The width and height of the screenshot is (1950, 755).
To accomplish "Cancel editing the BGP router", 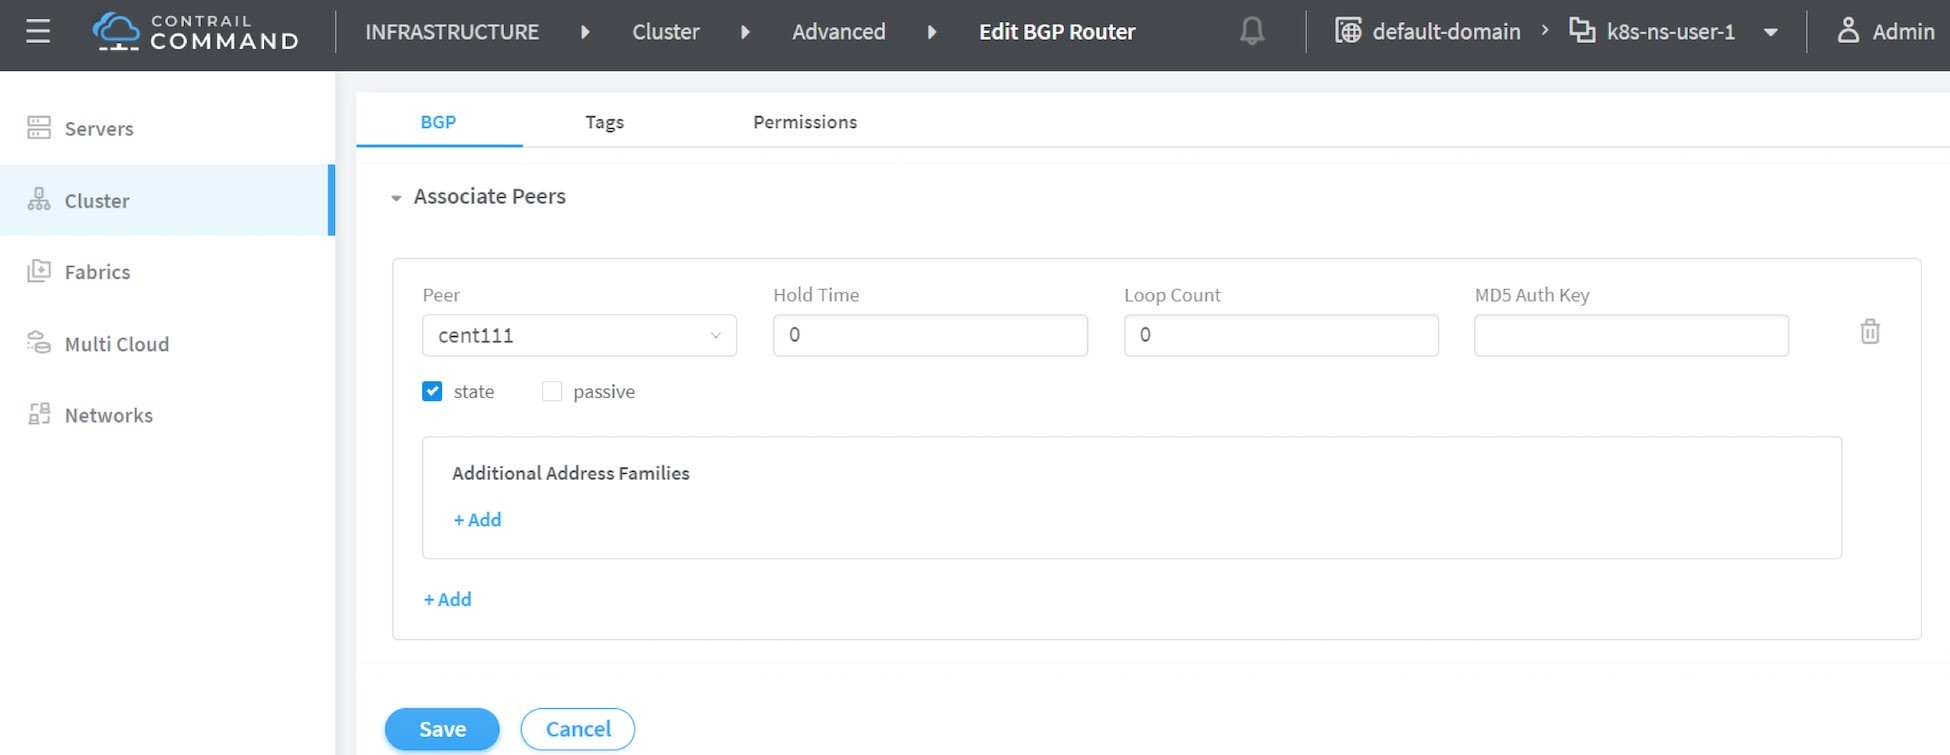I will (x=578, y=729).
